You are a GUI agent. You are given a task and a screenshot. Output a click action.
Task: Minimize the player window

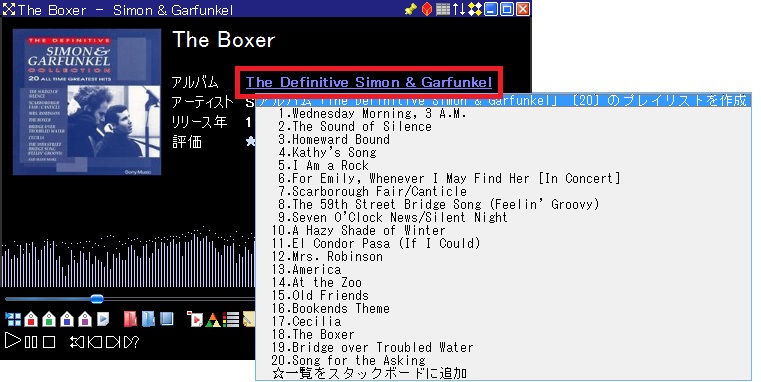pyautogui.click(x=491, y=9)
